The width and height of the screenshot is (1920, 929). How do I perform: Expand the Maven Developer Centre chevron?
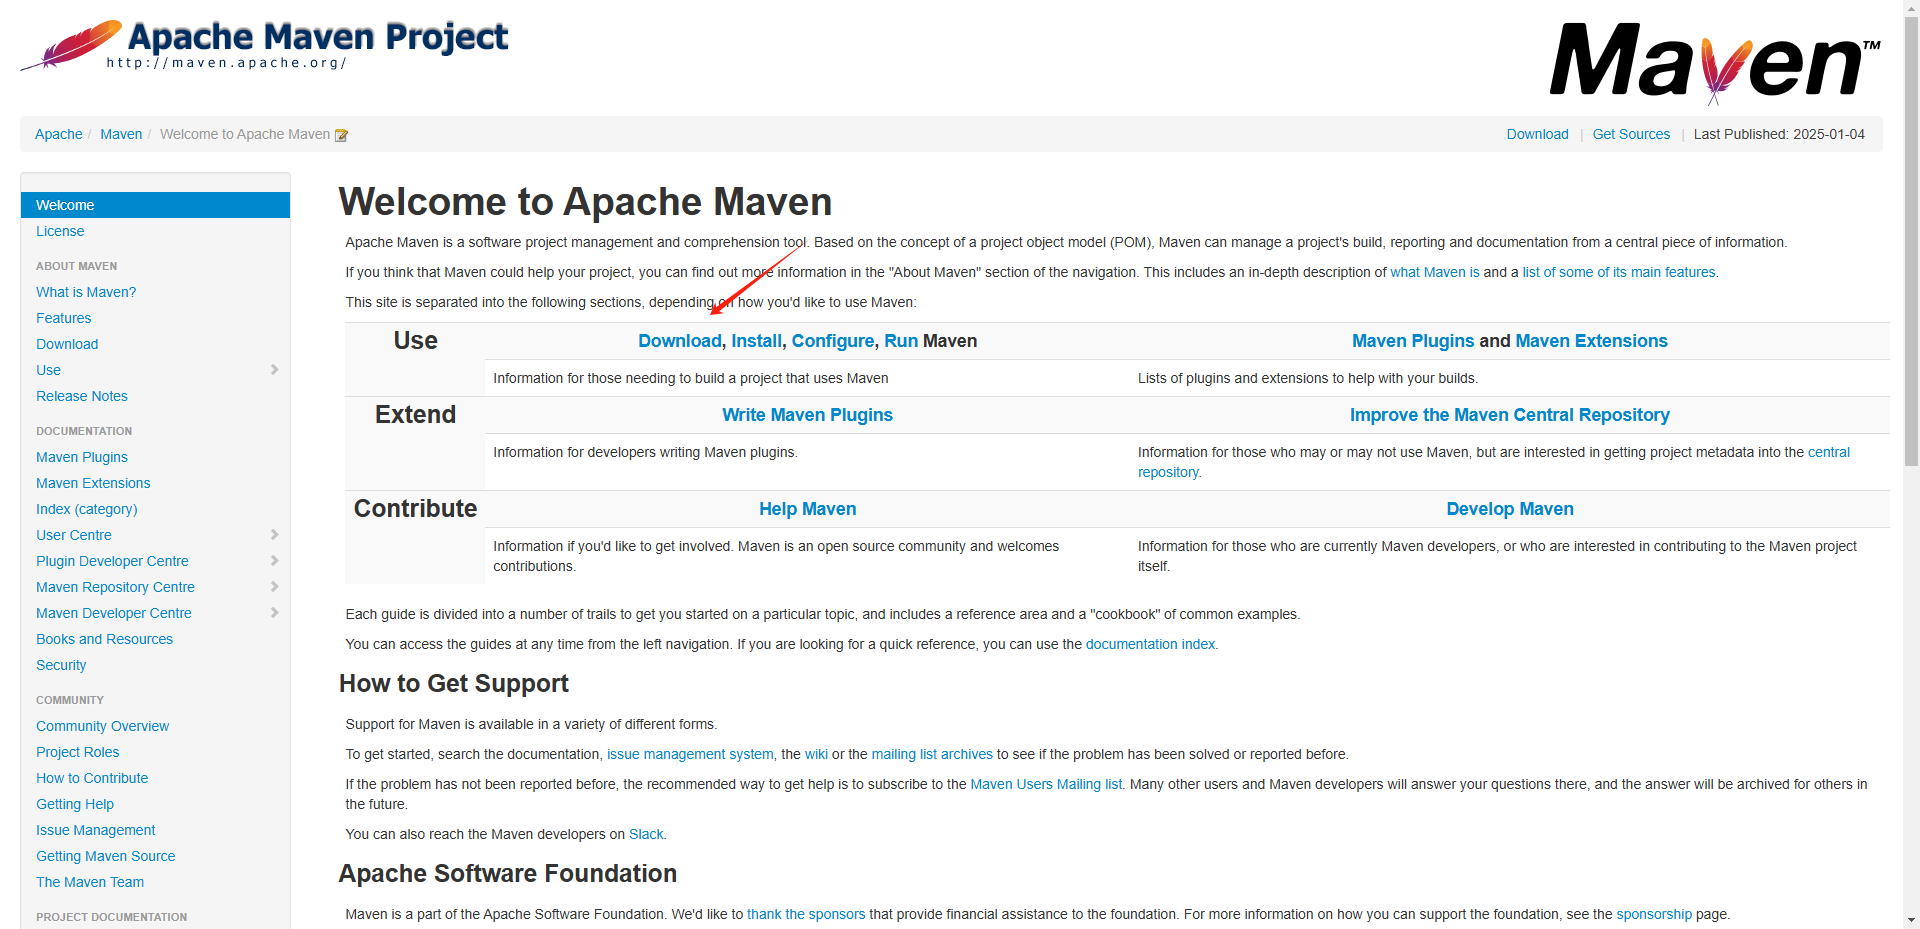274,613
